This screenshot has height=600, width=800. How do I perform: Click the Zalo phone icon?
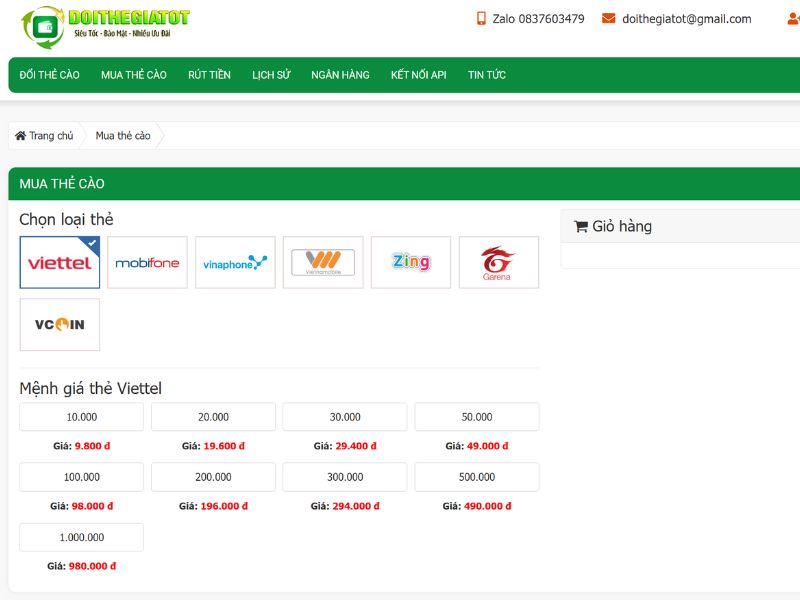tap(481, 19)
